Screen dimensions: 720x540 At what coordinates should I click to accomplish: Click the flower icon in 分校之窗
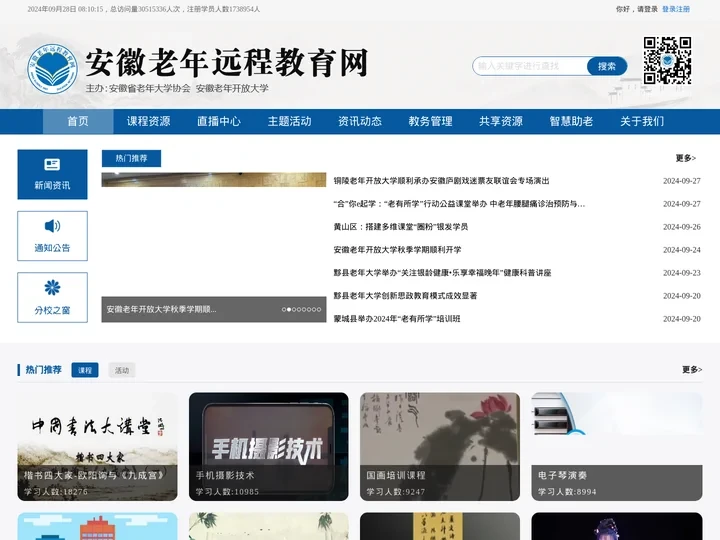point(52,288)
